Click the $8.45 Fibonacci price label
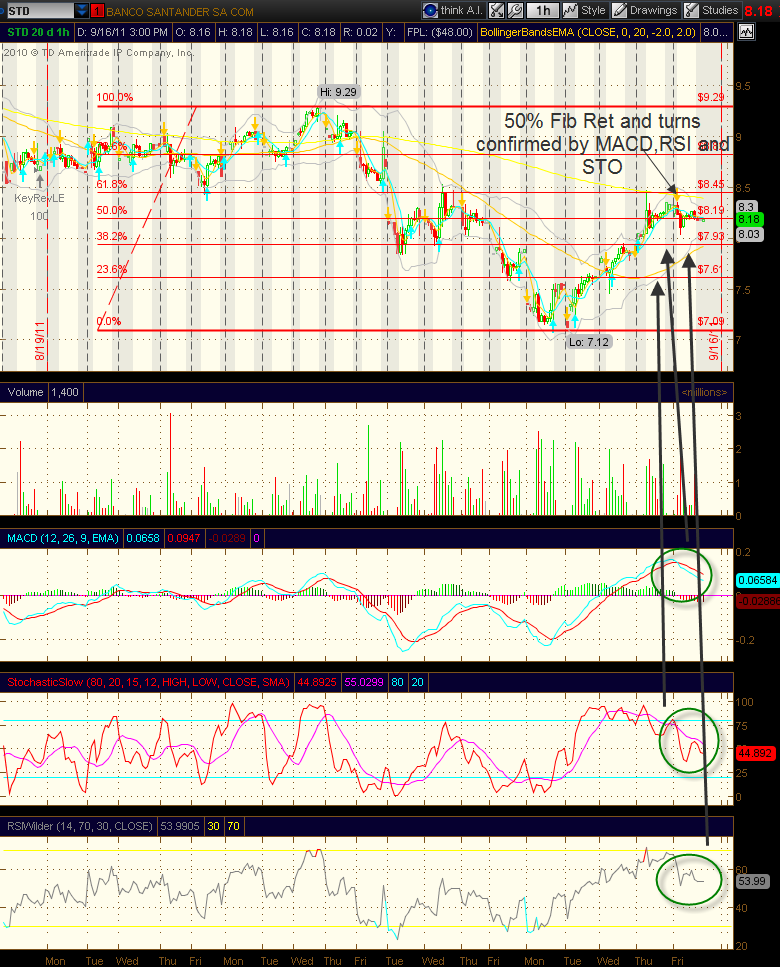 click(711, 184)
